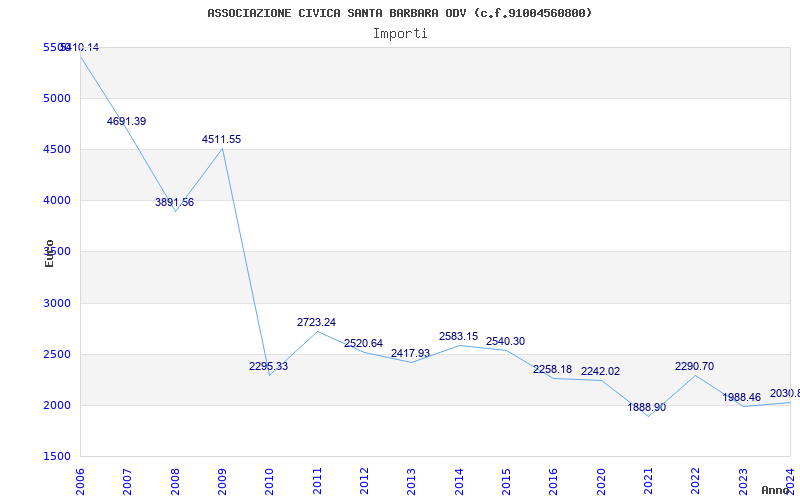Click the data label 2540.30
800x500 pixels.
tap(506, 341)
